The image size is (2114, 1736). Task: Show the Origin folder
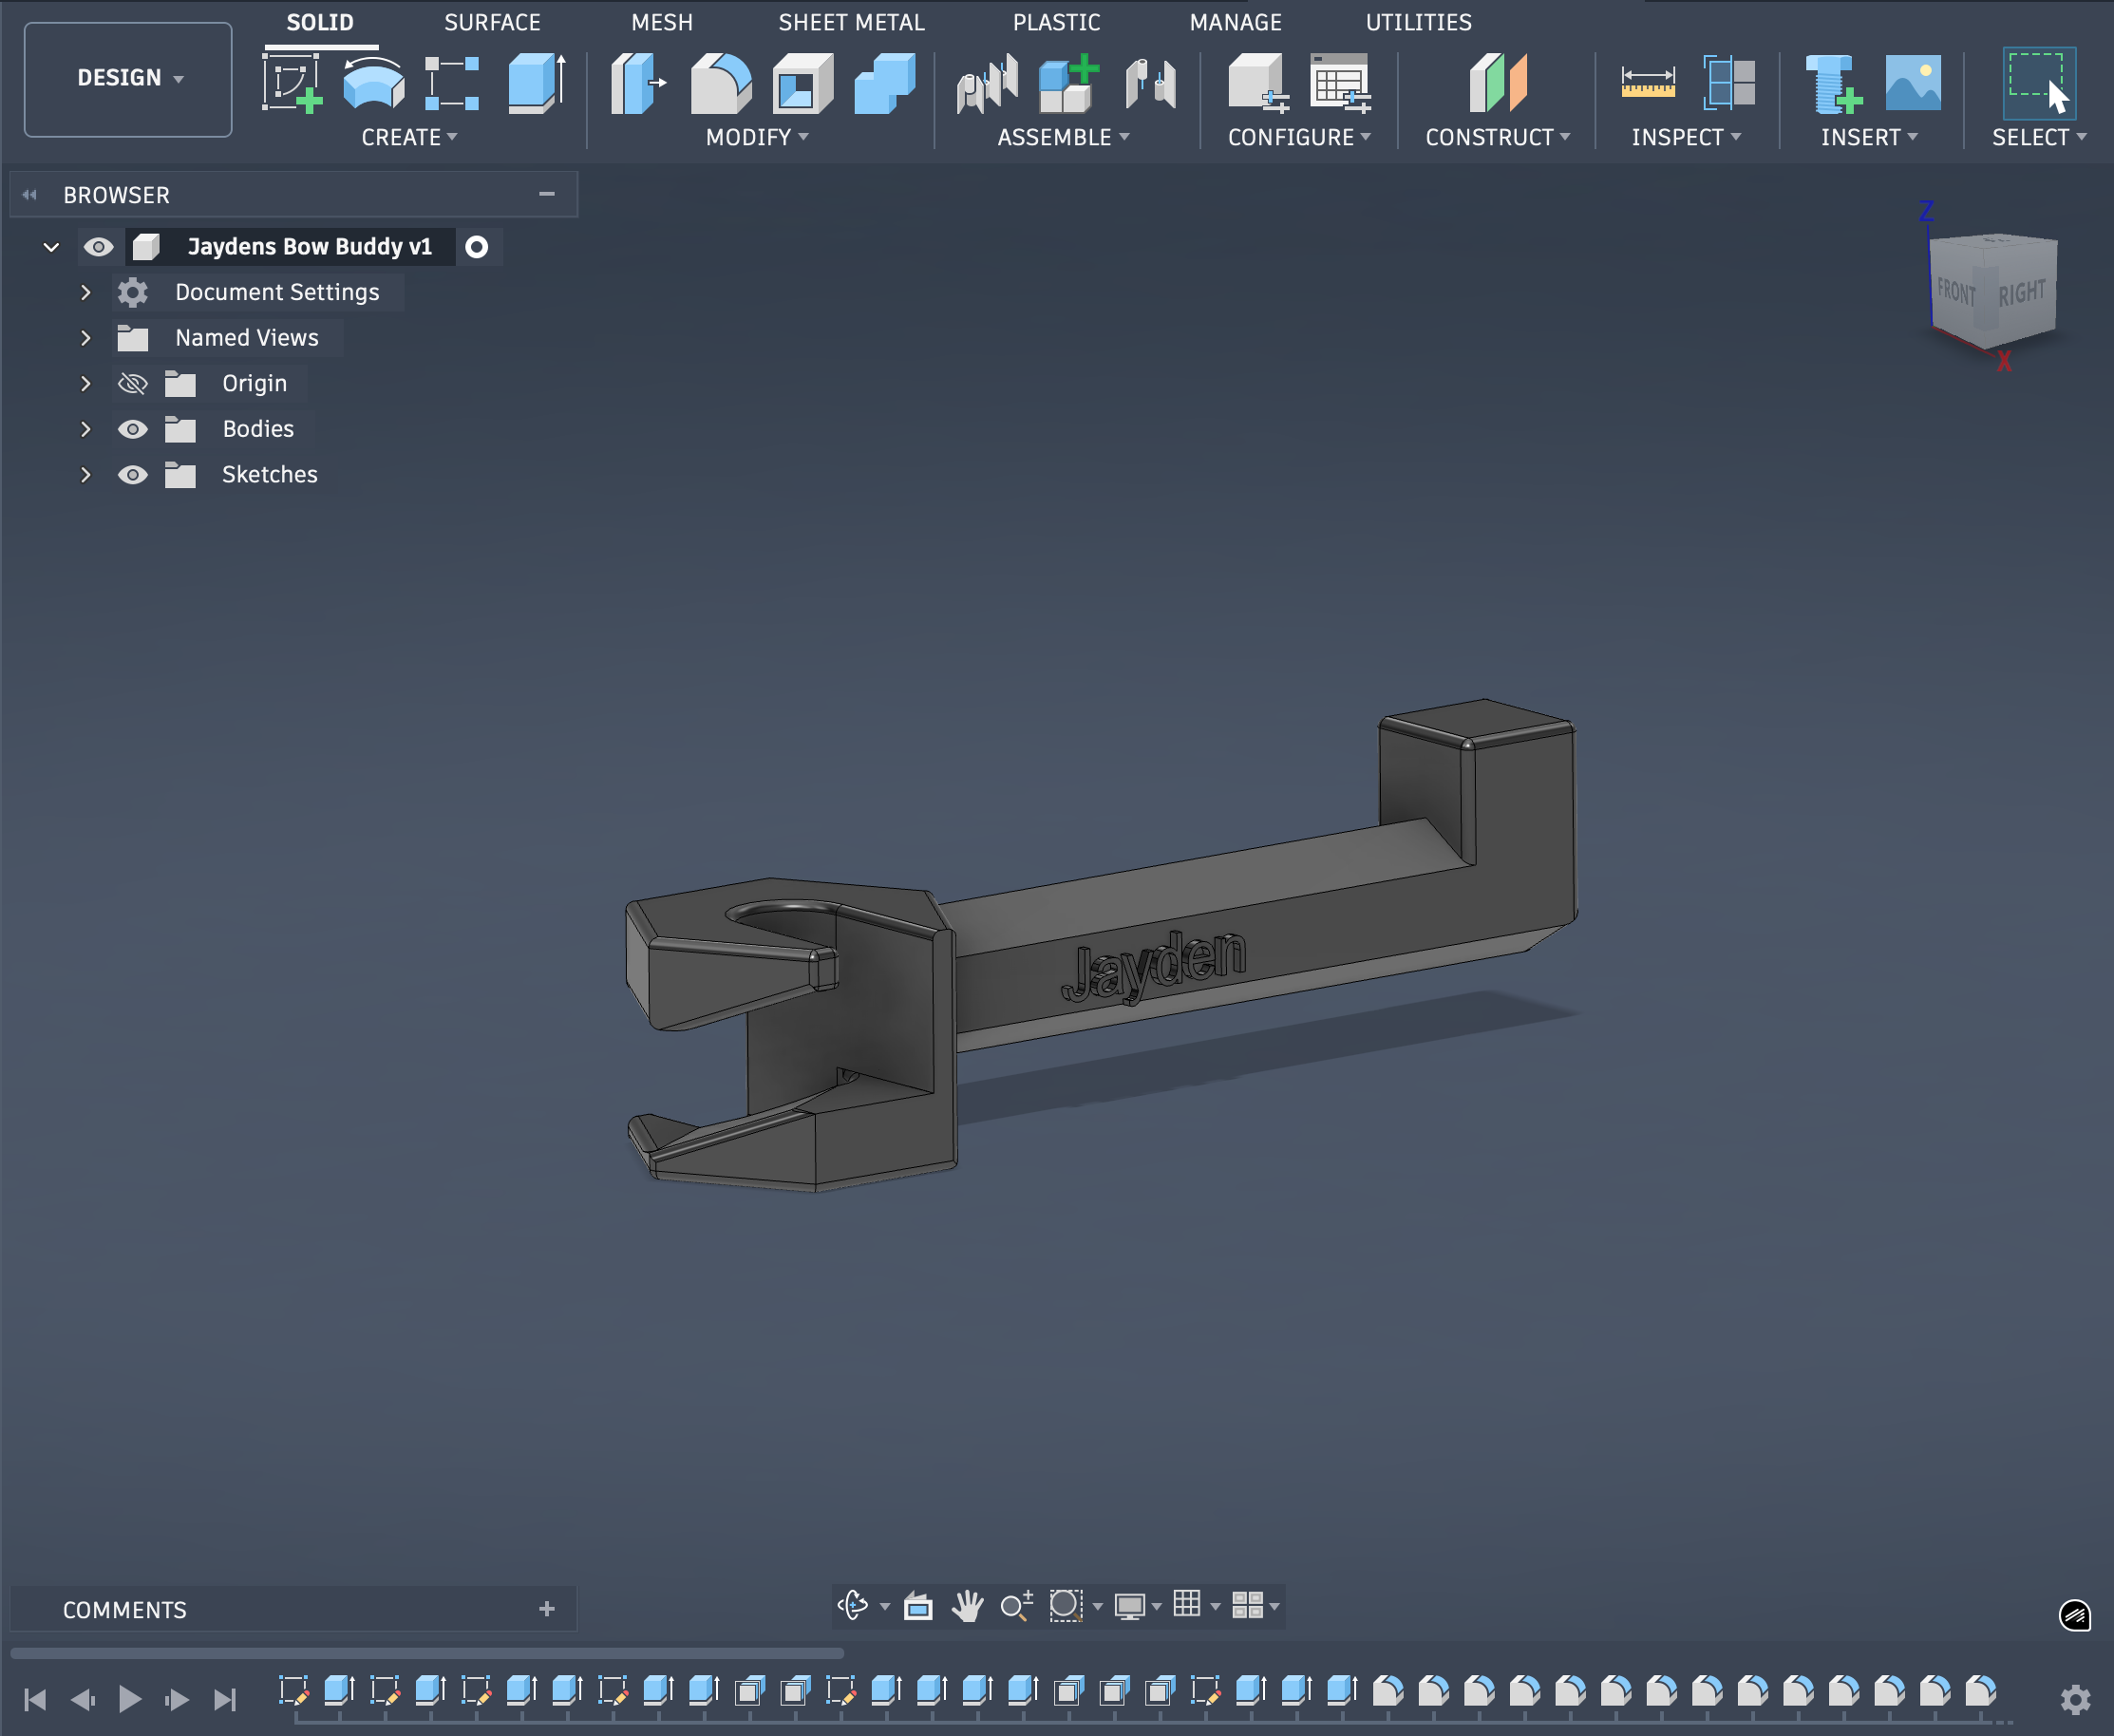133,383
